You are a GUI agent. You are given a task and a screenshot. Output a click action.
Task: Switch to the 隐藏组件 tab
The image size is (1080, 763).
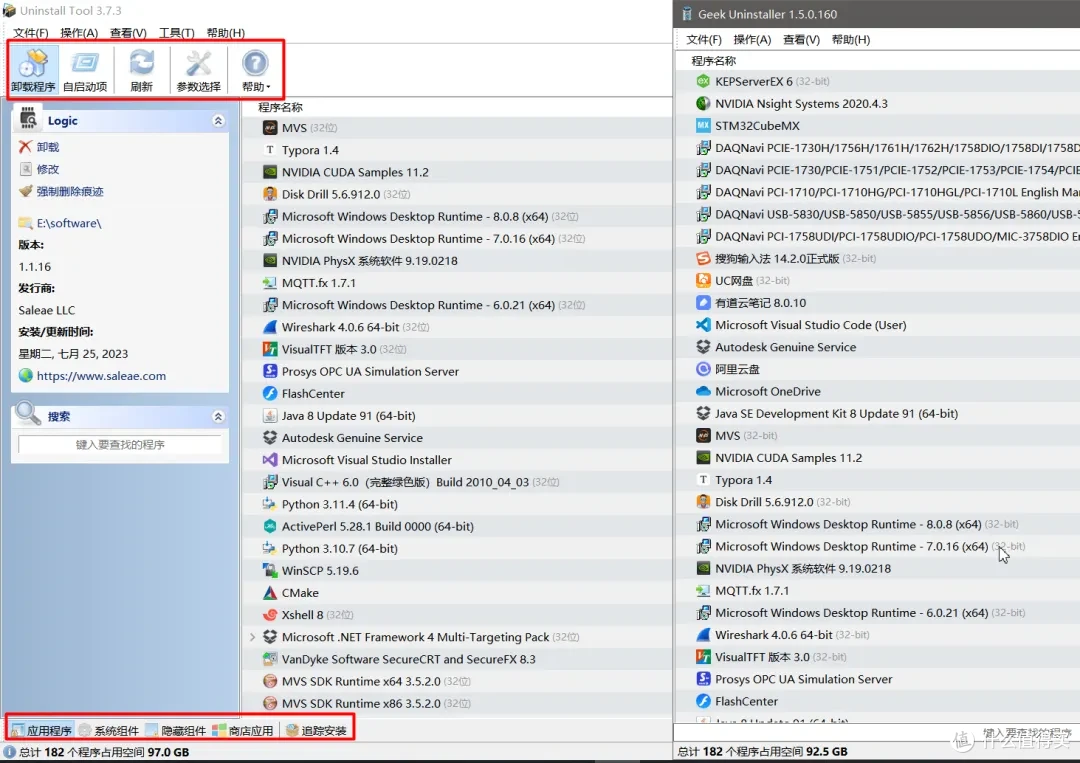pos(176,730)
